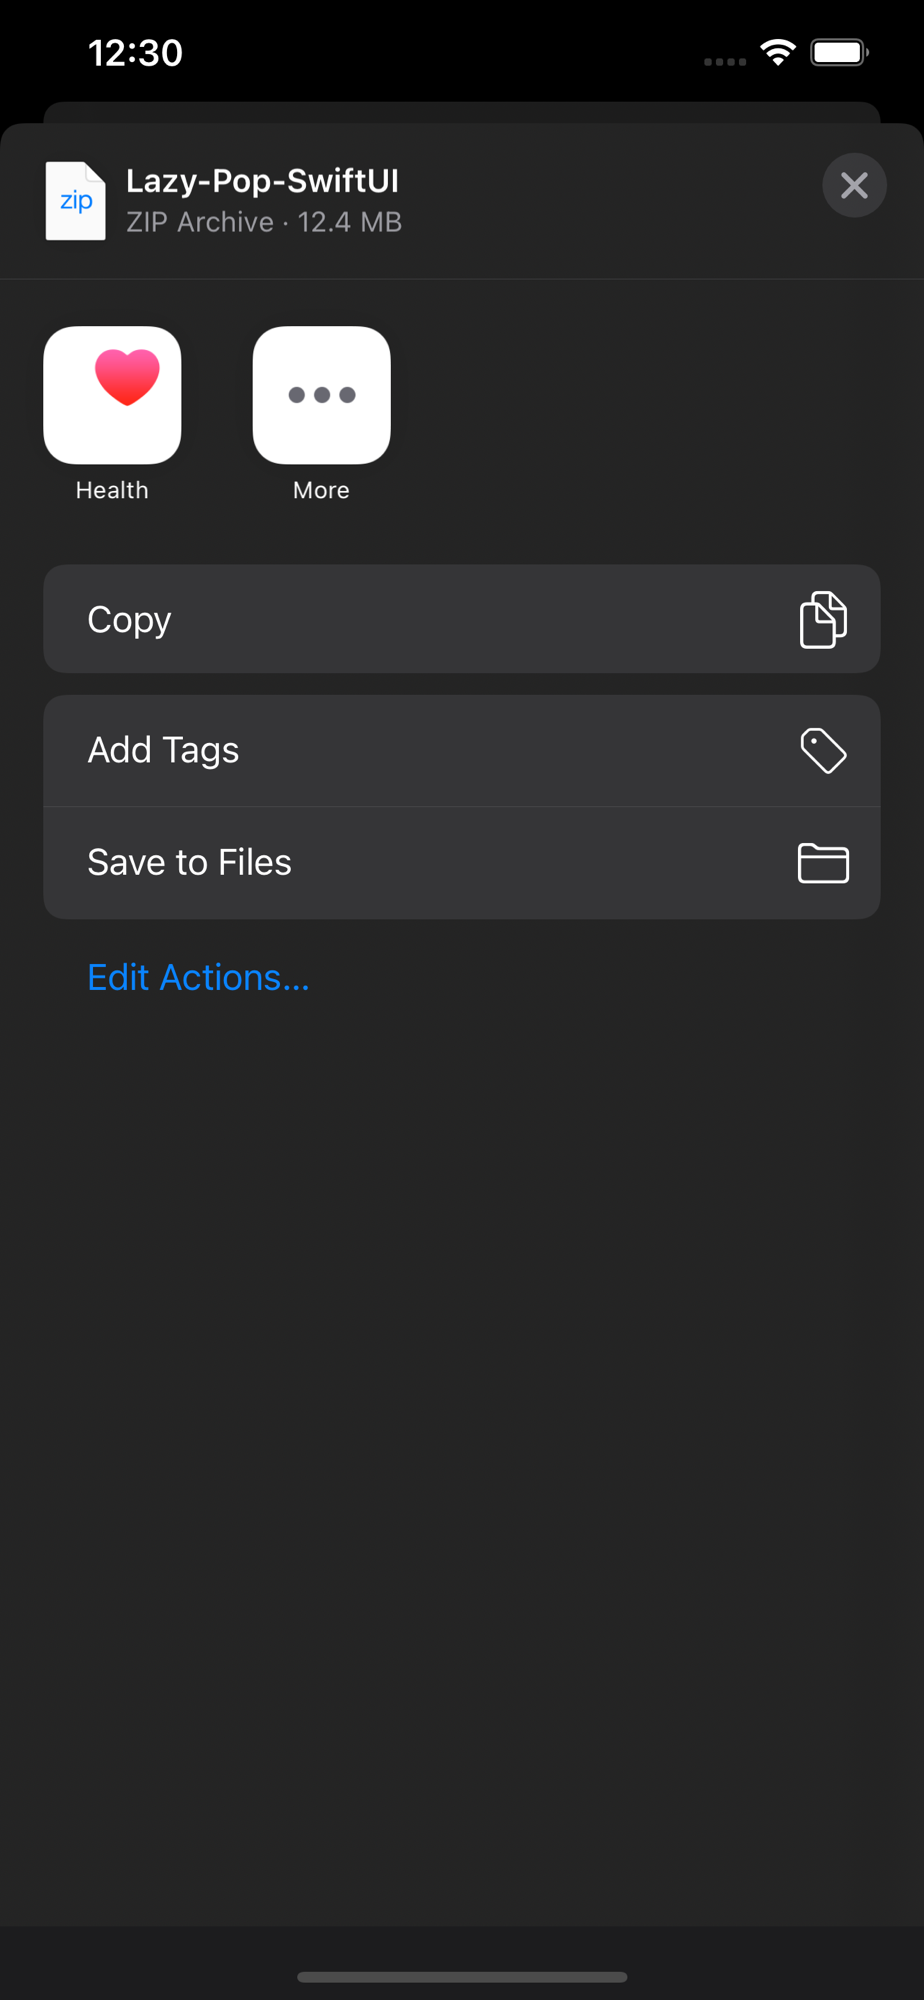Tap the More label under dots icon
Screen dimensions: 924x2000
point(321,490)
